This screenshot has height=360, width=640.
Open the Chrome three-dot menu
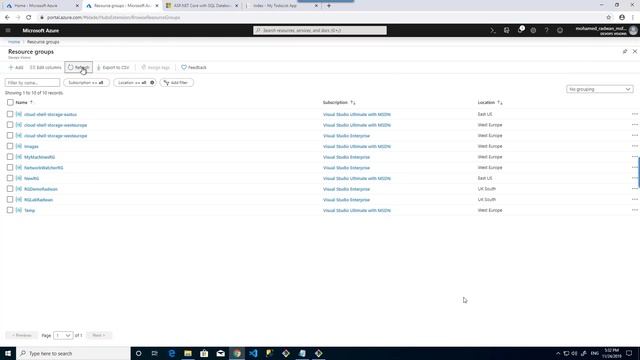pos(633,18)
